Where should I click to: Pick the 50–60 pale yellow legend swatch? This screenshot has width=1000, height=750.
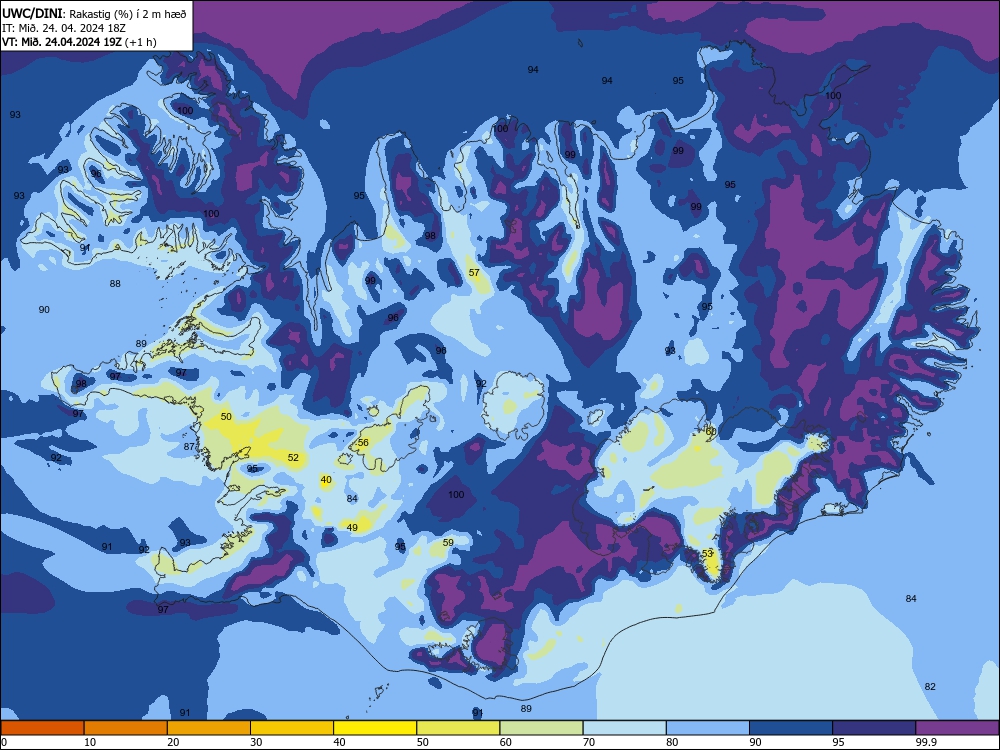tap(458, 728)
